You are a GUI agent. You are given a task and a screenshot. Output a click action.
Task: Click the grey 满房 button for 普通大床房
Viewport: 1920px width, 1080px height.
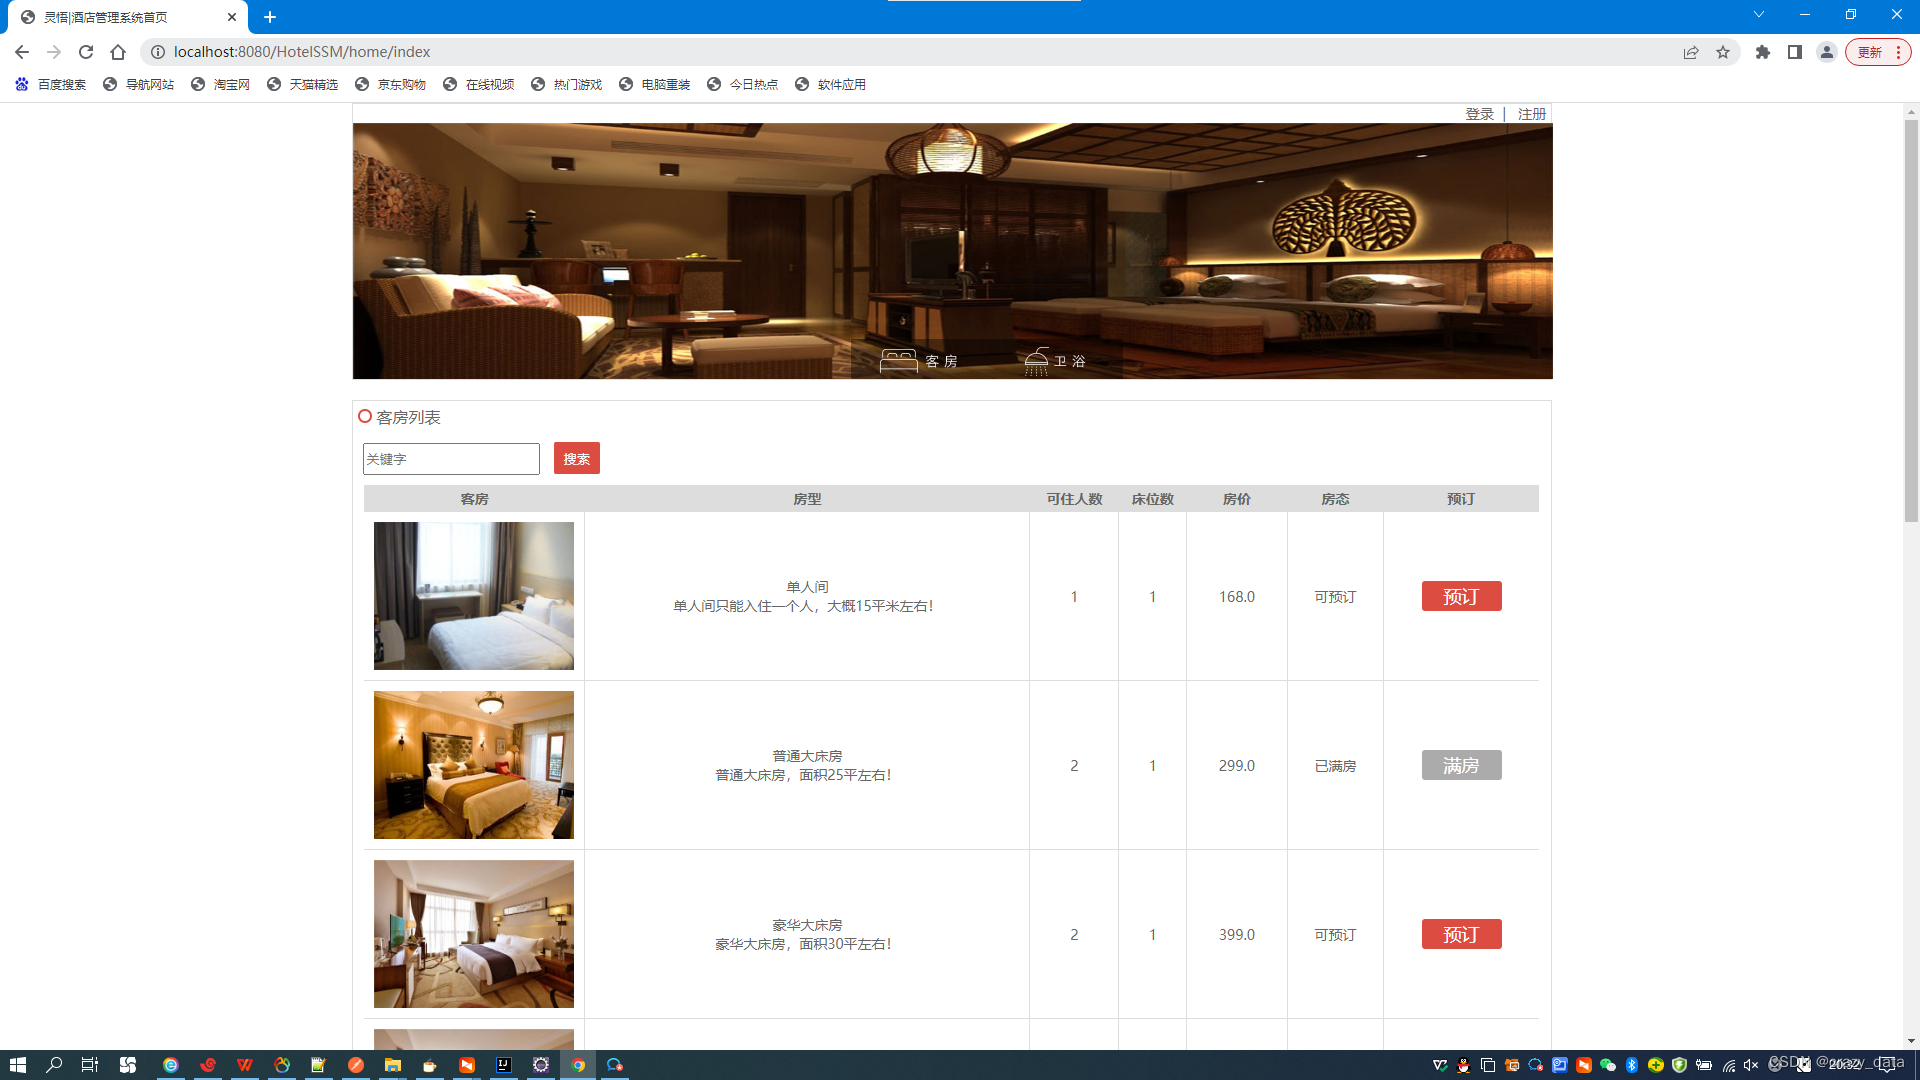pyautogui.click(x=1461, y=766)
